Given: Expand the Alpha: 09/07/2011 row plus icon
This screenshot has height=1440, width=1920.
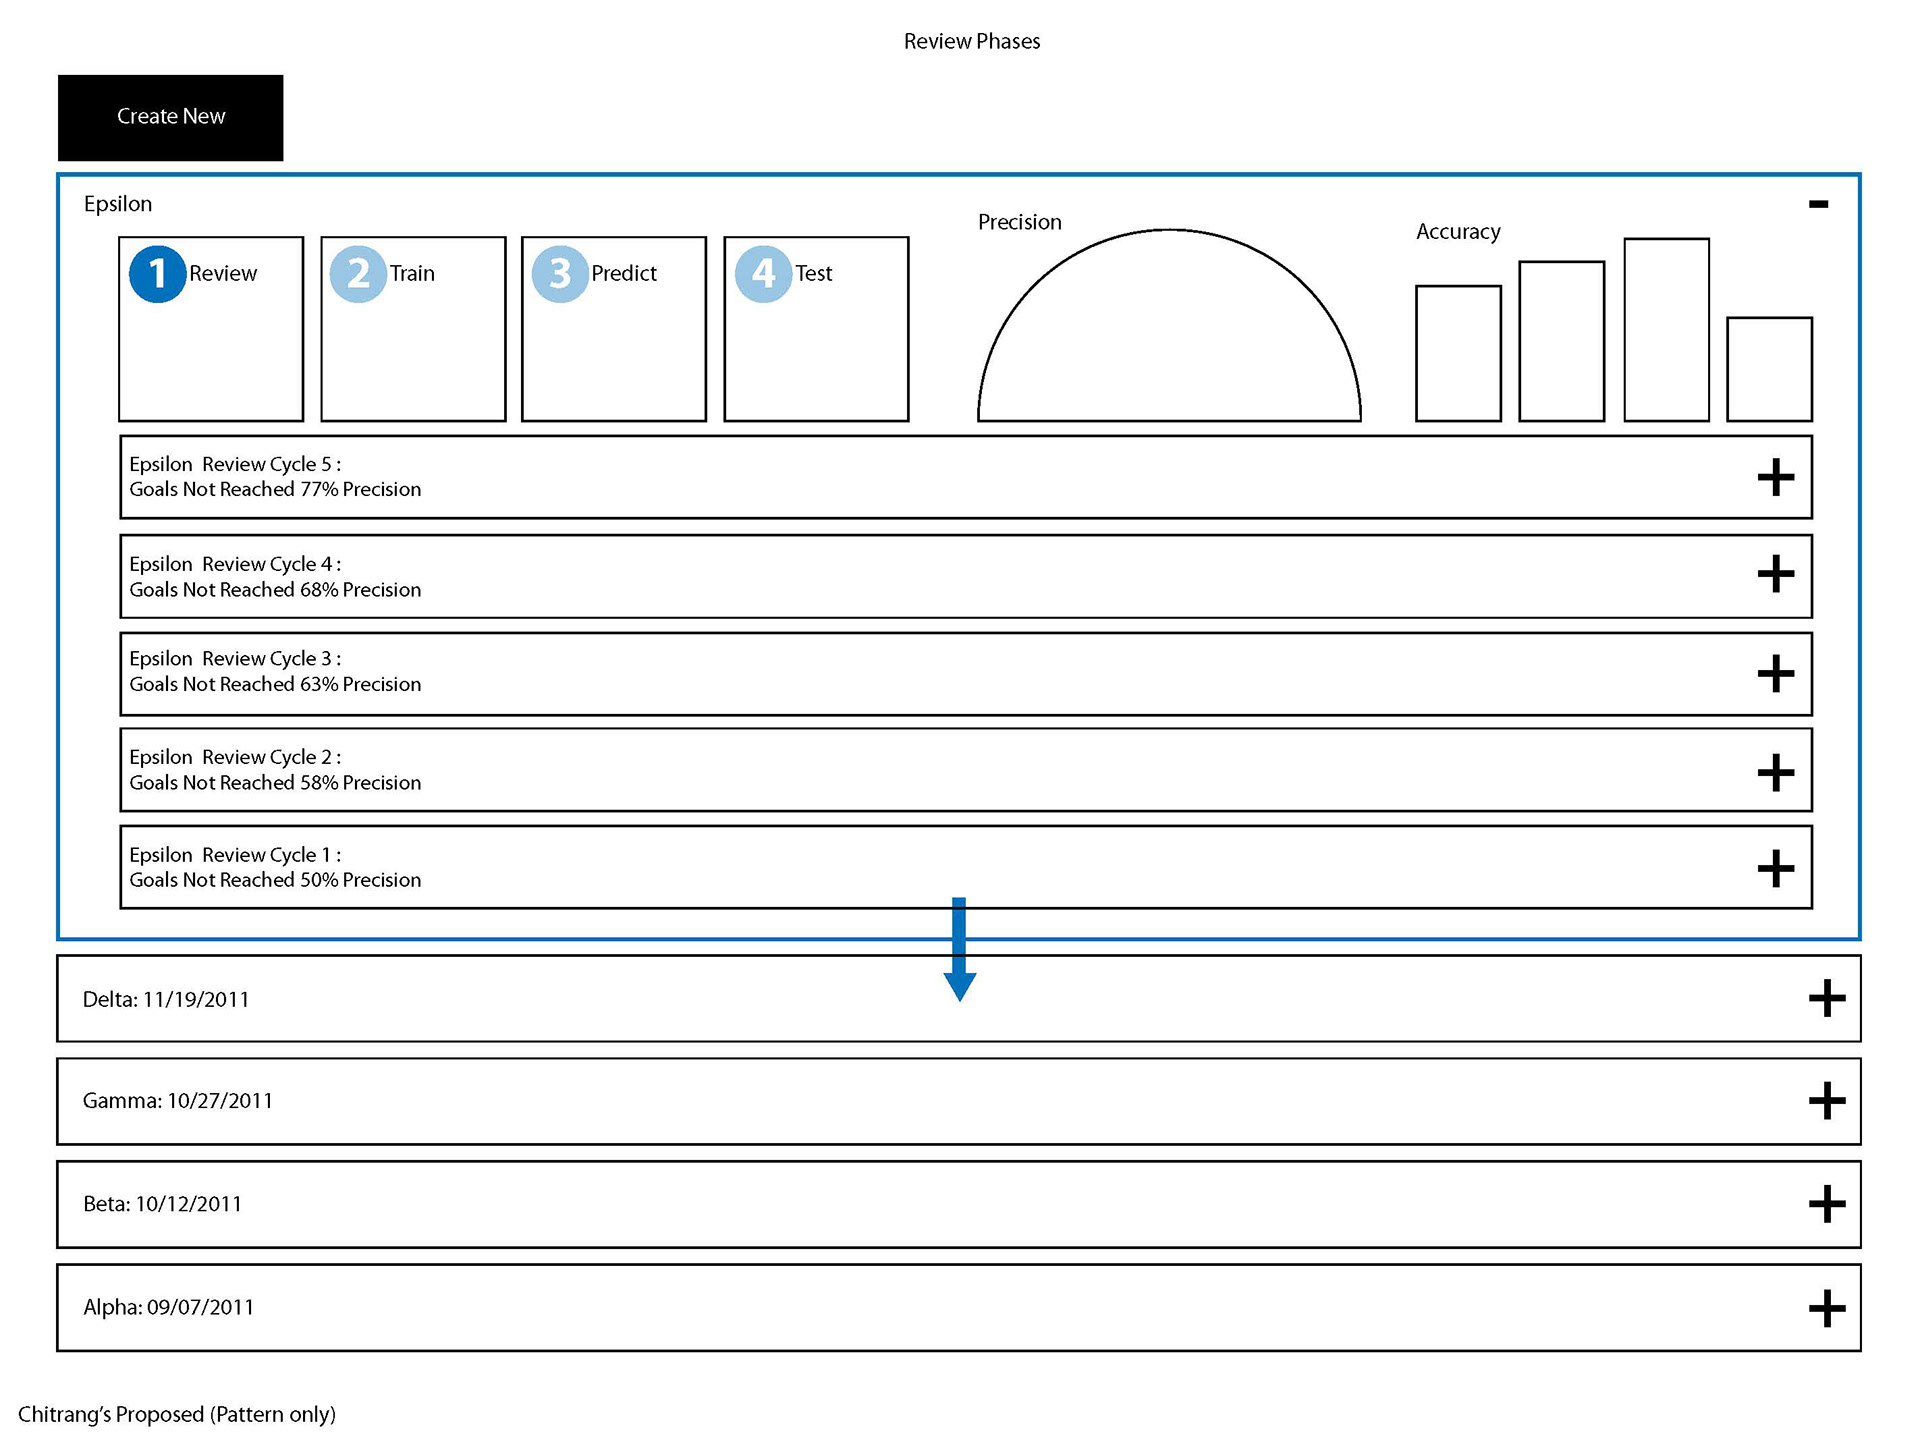Looking at the screenshot, I should click(x=1826, y=1308).
